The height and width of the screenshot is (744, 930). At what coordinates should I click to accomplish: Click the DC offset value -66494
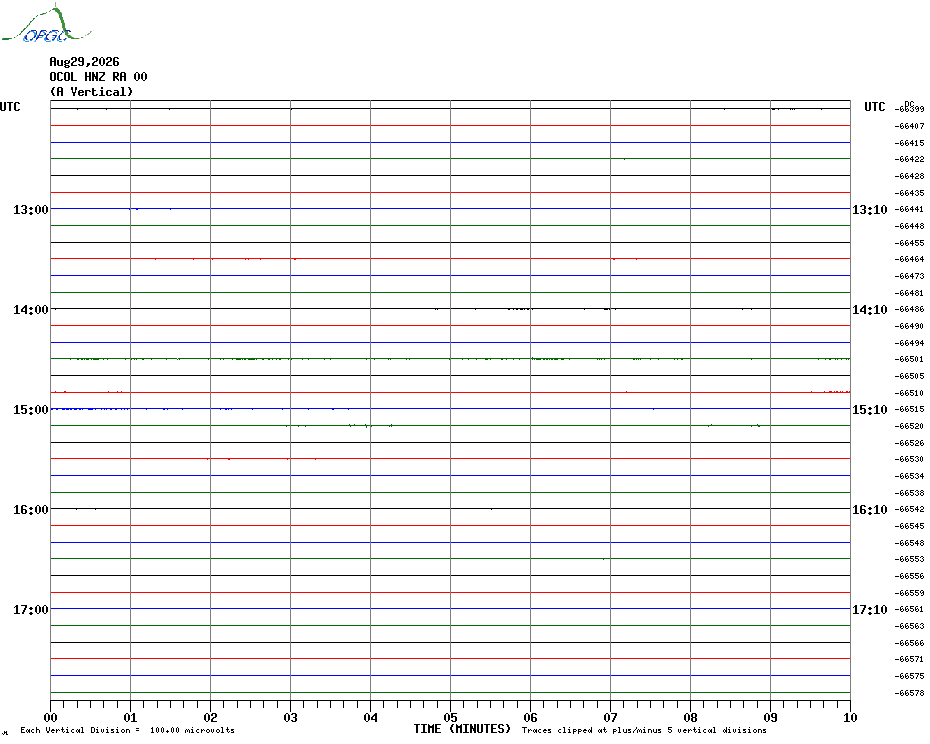coord(909,343)
